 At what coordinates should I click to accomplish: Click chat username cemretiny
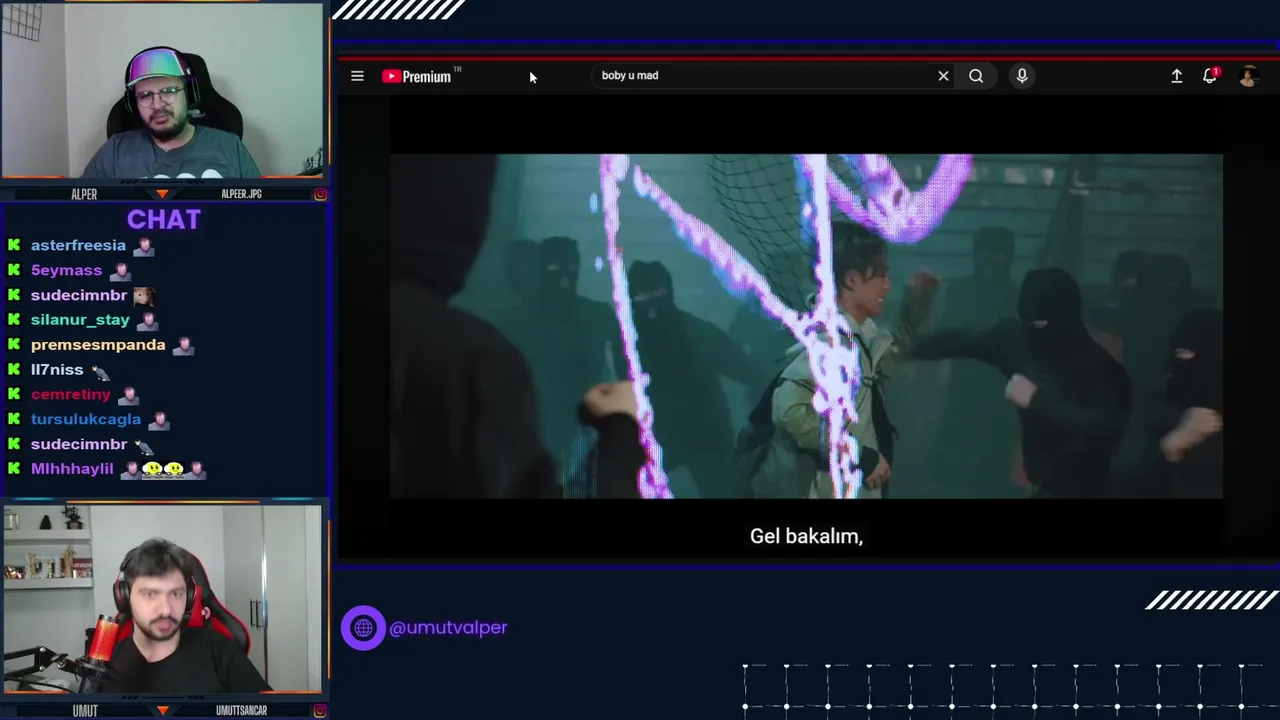point(70,394)
